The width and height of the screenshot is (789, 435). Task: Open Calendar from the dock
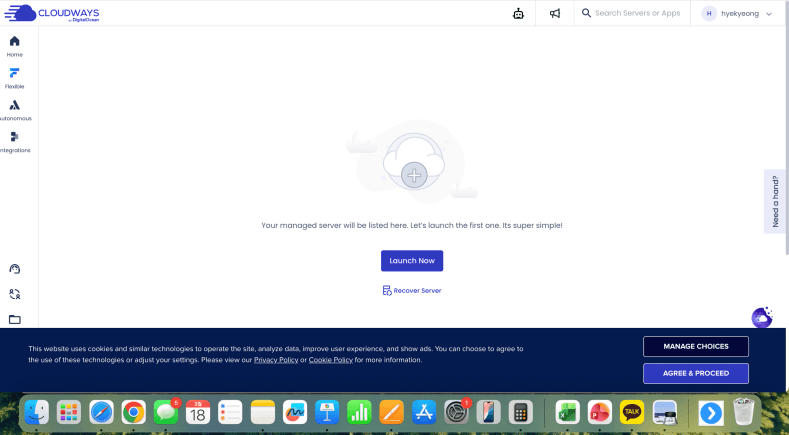[198, 413]
